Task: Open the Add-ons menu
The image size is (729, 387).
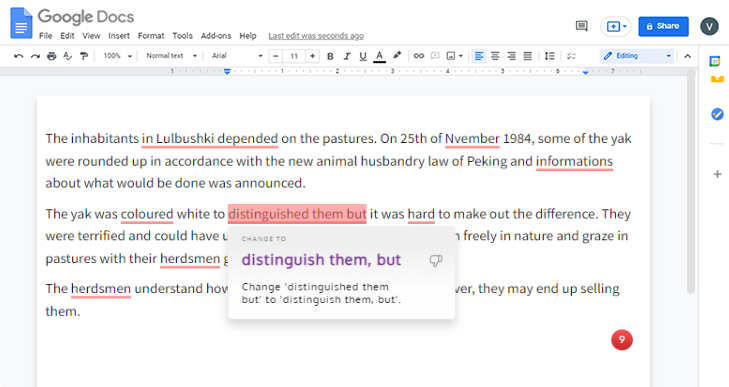Action: (216, 36)
